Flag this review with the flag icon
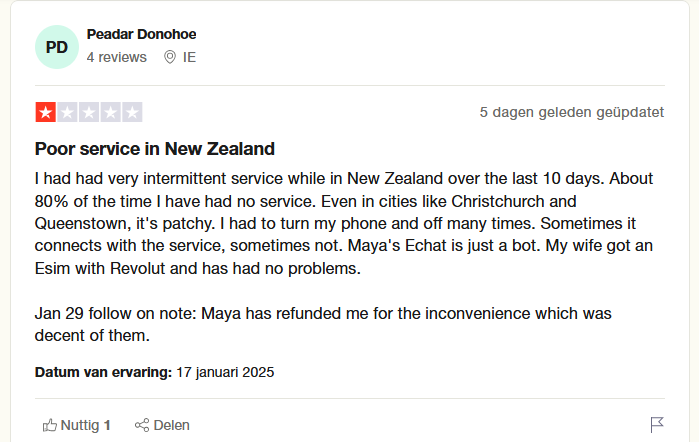This screenshot has width=699, height=442. [657, 425]
